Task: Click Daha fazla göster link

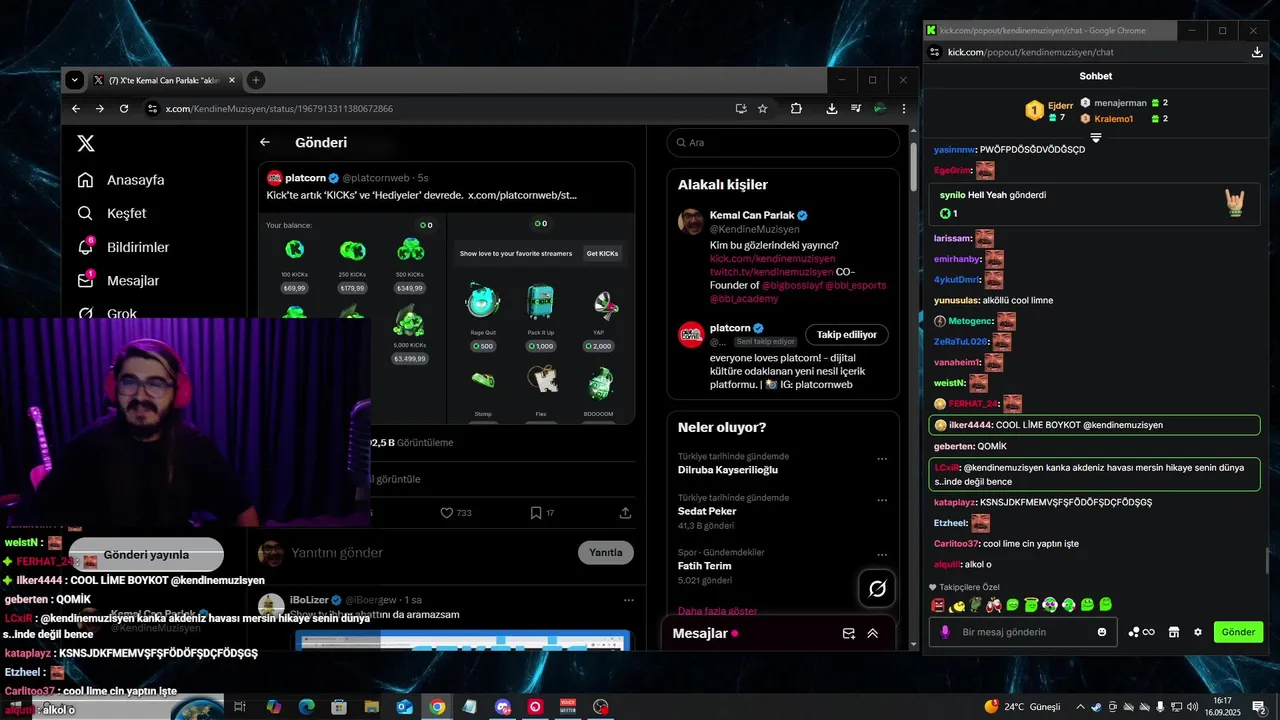Action: pos(717,611)
